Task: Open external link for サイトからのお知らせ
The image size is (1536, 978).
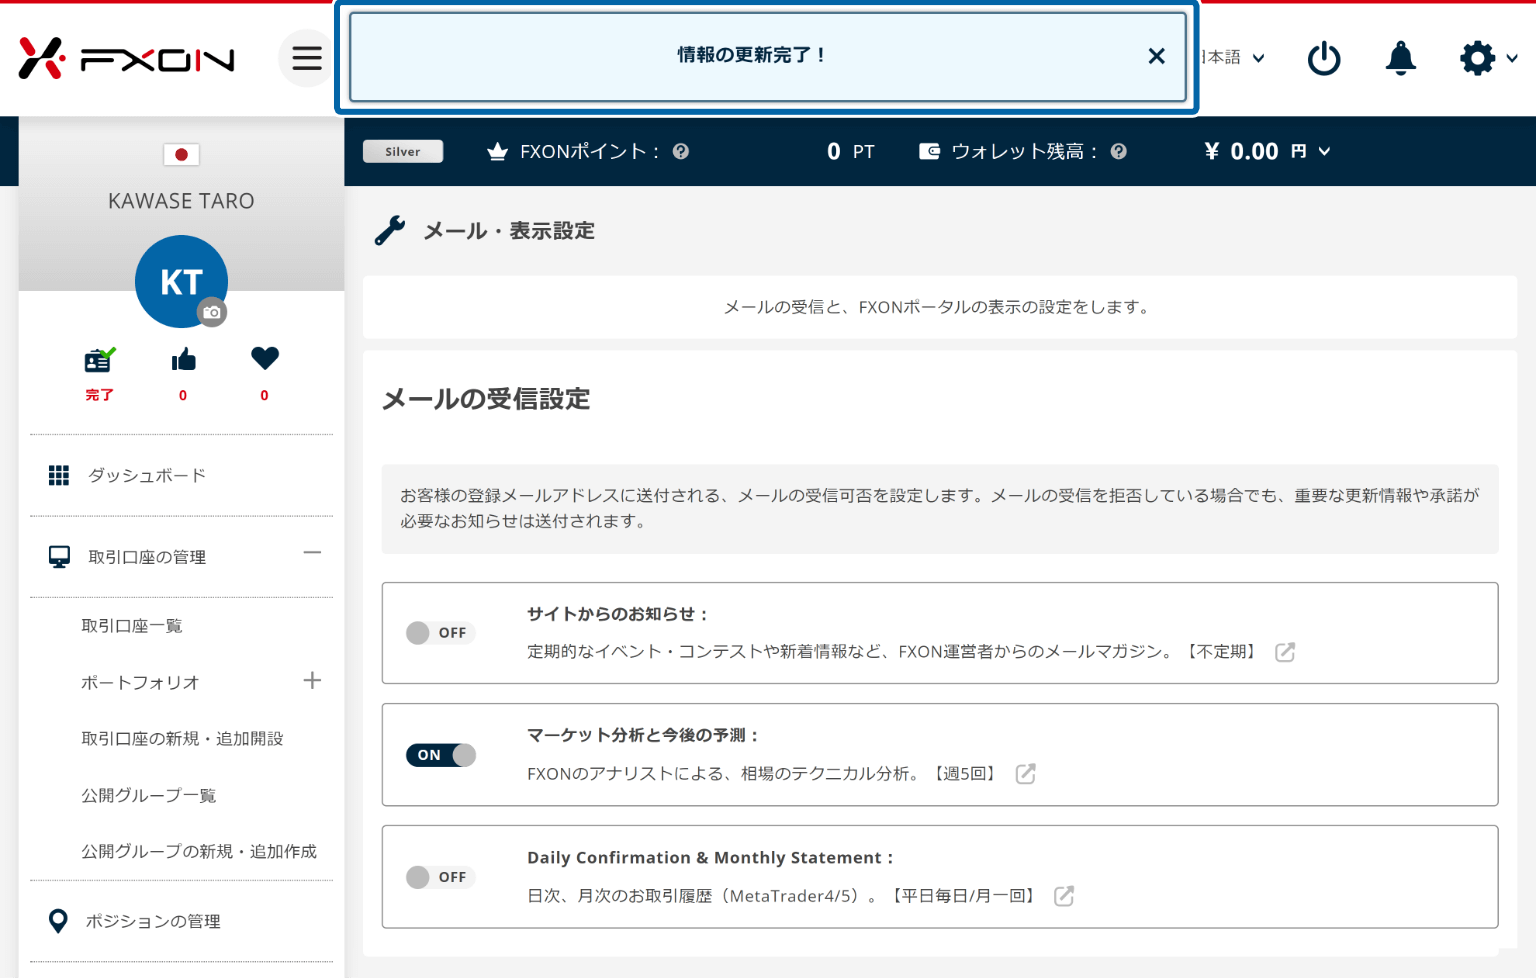Action: click(1285, 652)
